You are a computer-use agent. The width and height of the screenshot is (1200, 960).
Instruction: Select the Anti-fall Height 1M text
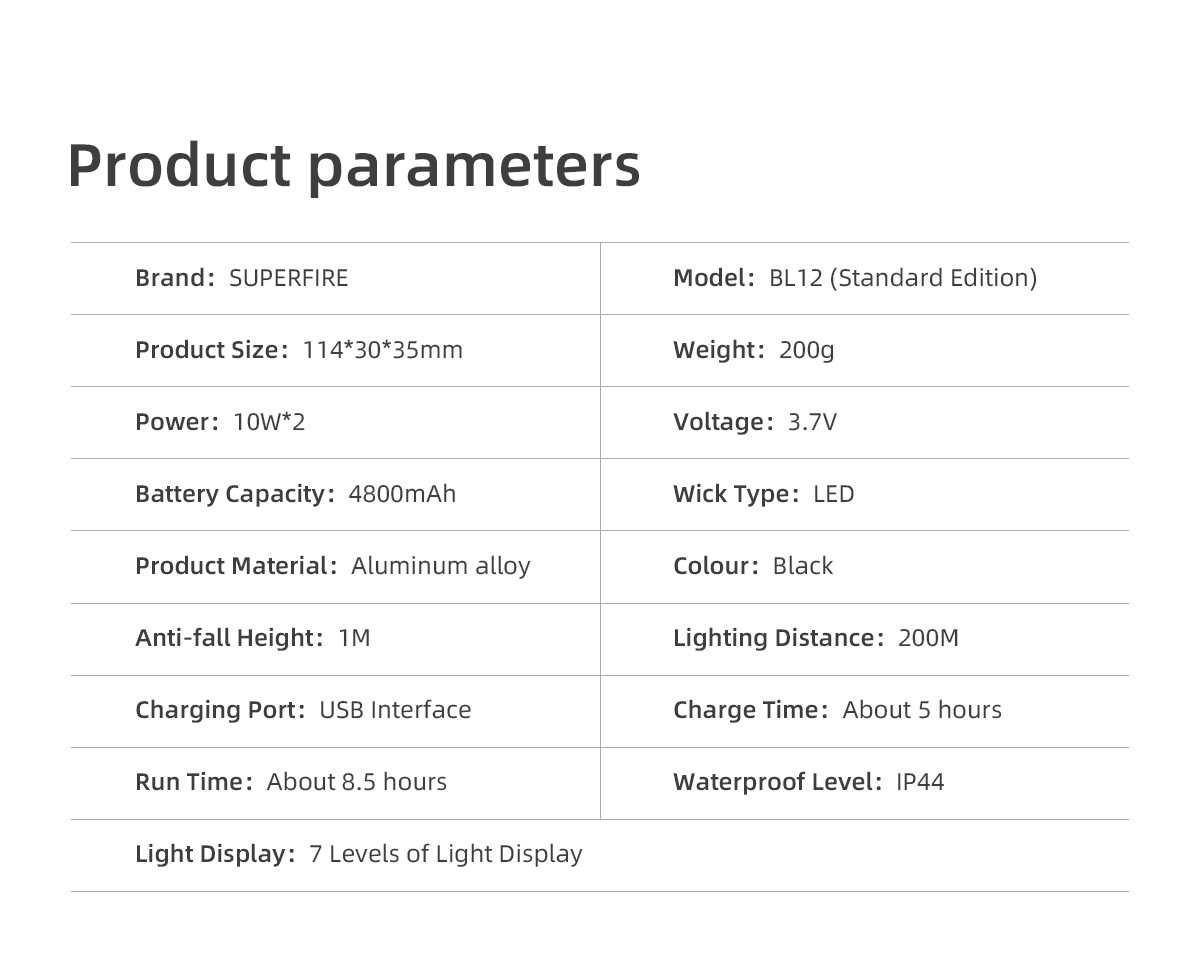(x=253, y=638)
